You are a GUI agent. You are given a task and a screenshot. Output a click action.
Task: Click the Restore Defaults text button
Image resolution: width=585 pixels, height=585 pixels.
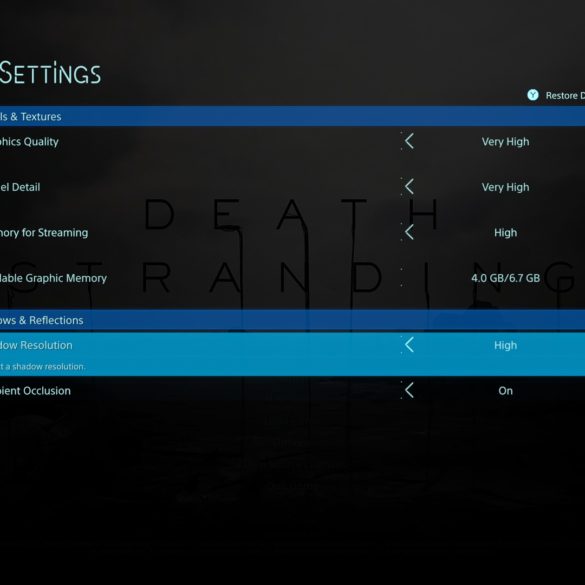click(x=565, y=96)
